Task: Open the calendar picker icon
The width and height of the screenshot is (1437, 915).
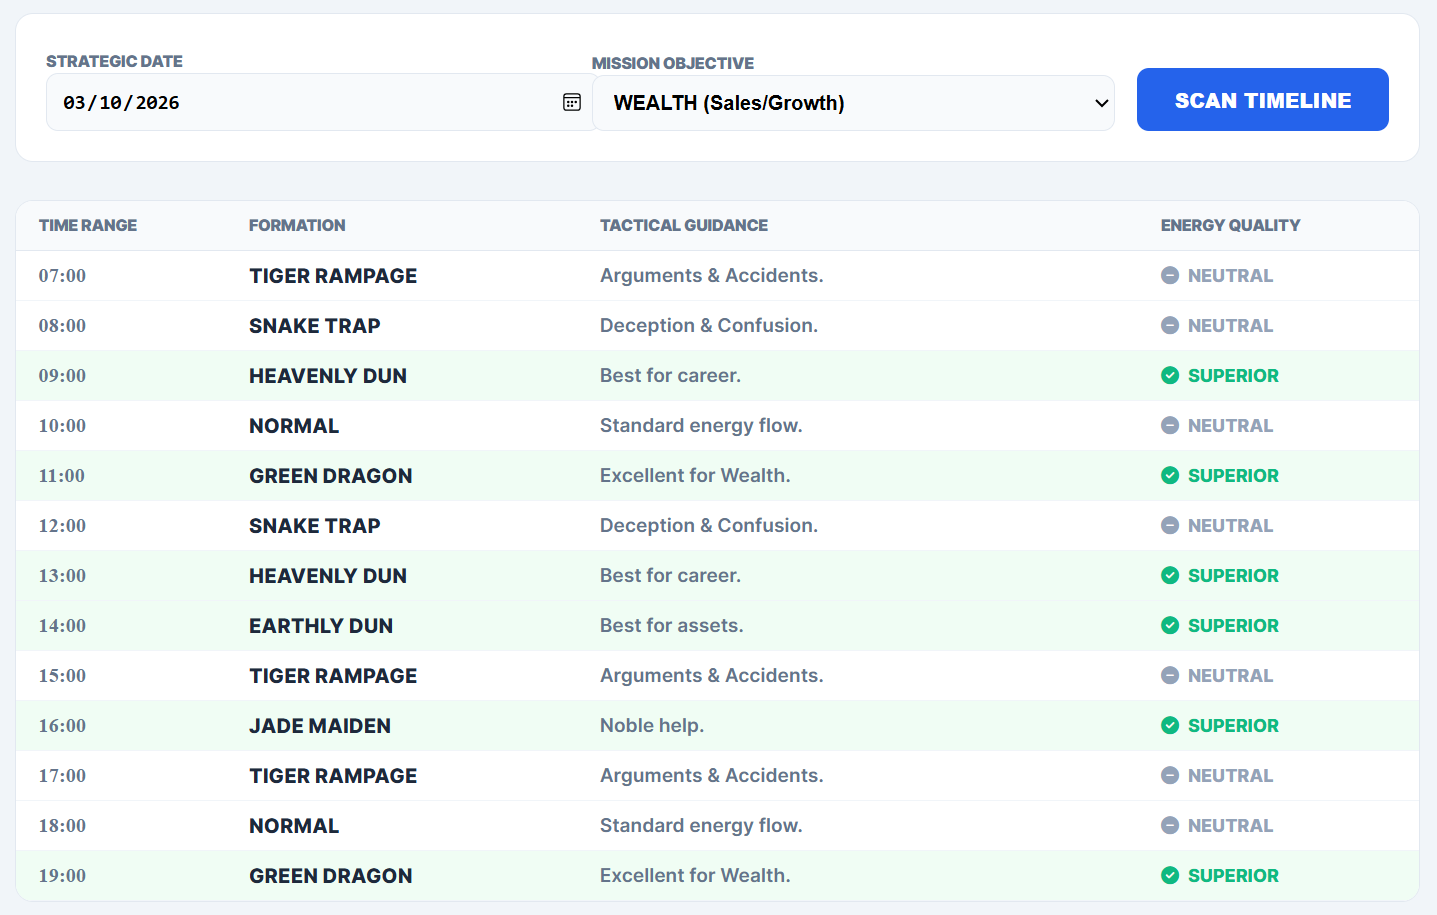Action: (x=572, y=102)
